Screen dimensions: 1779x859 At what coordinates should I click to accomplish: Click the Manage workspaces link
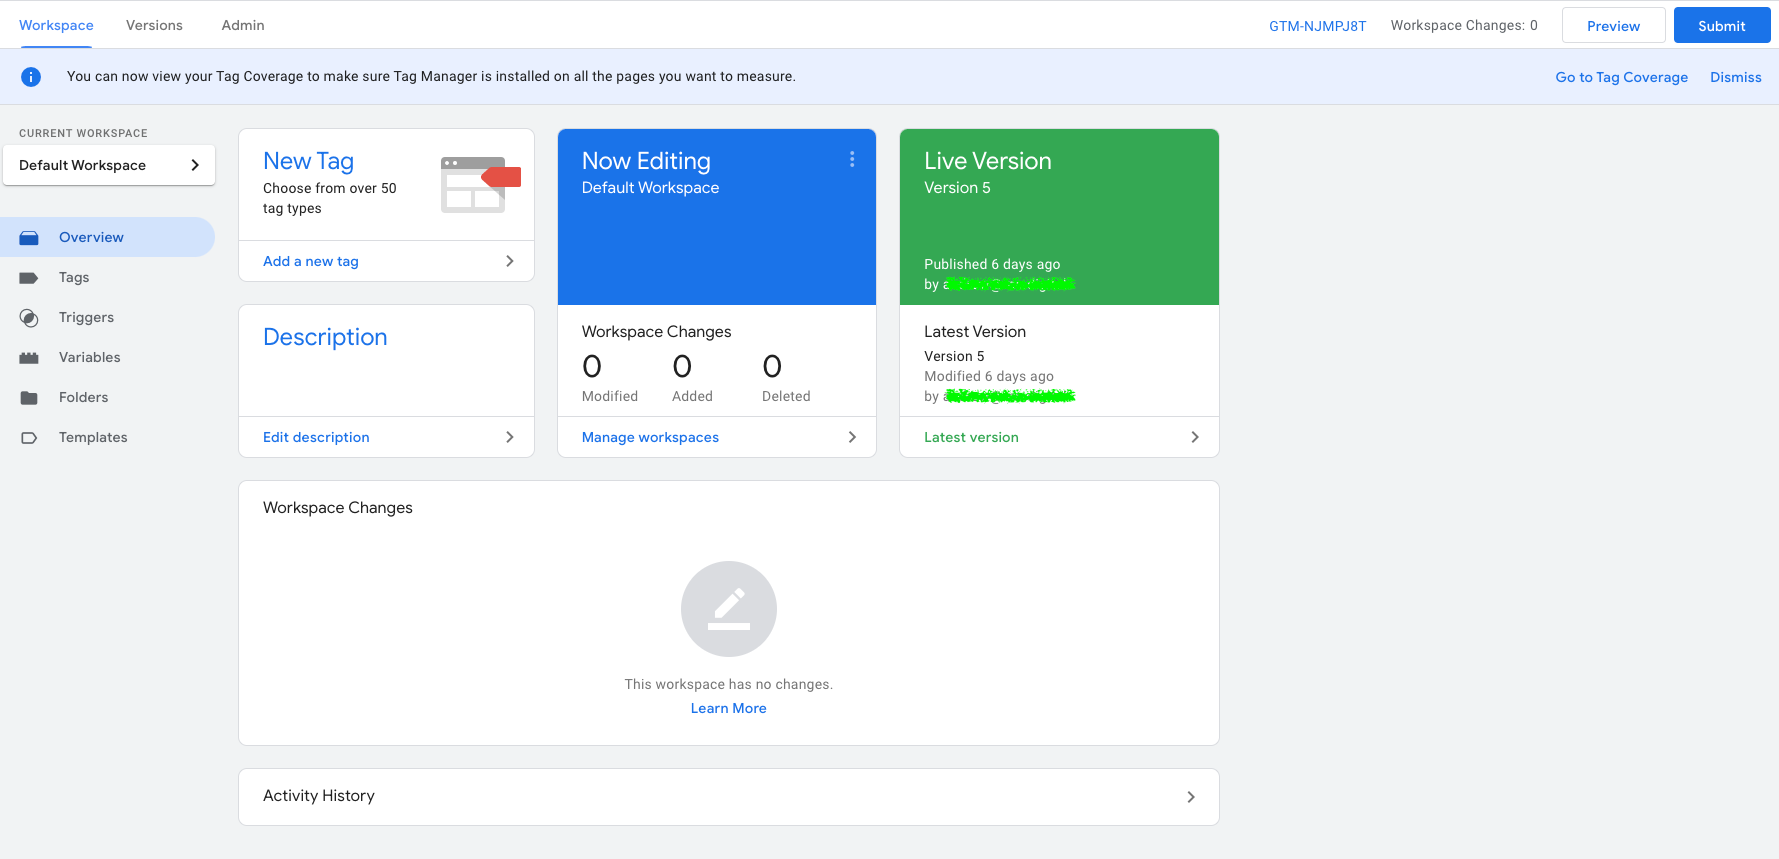[x=650, y=437]
